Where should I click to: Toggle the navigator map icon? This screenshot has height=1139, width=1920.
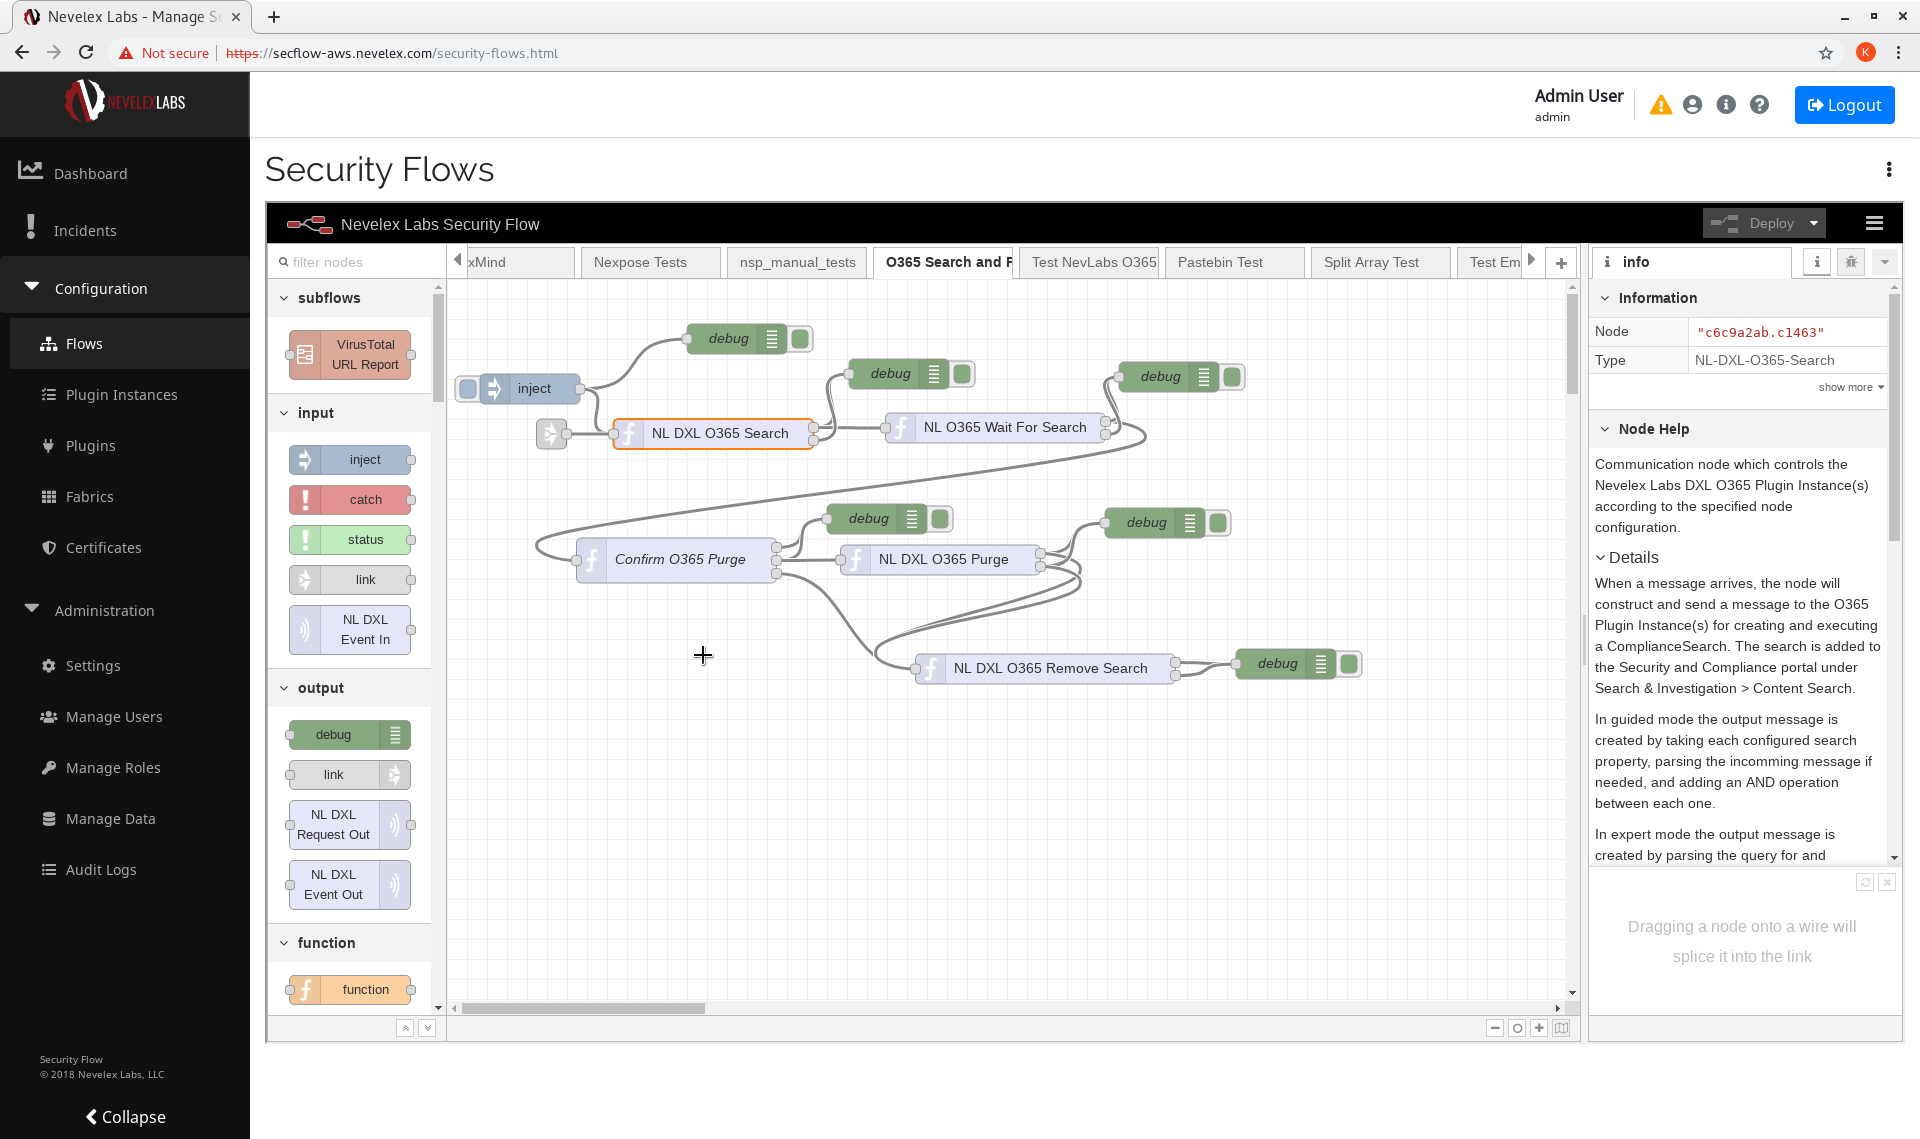pos(1561,1028)
